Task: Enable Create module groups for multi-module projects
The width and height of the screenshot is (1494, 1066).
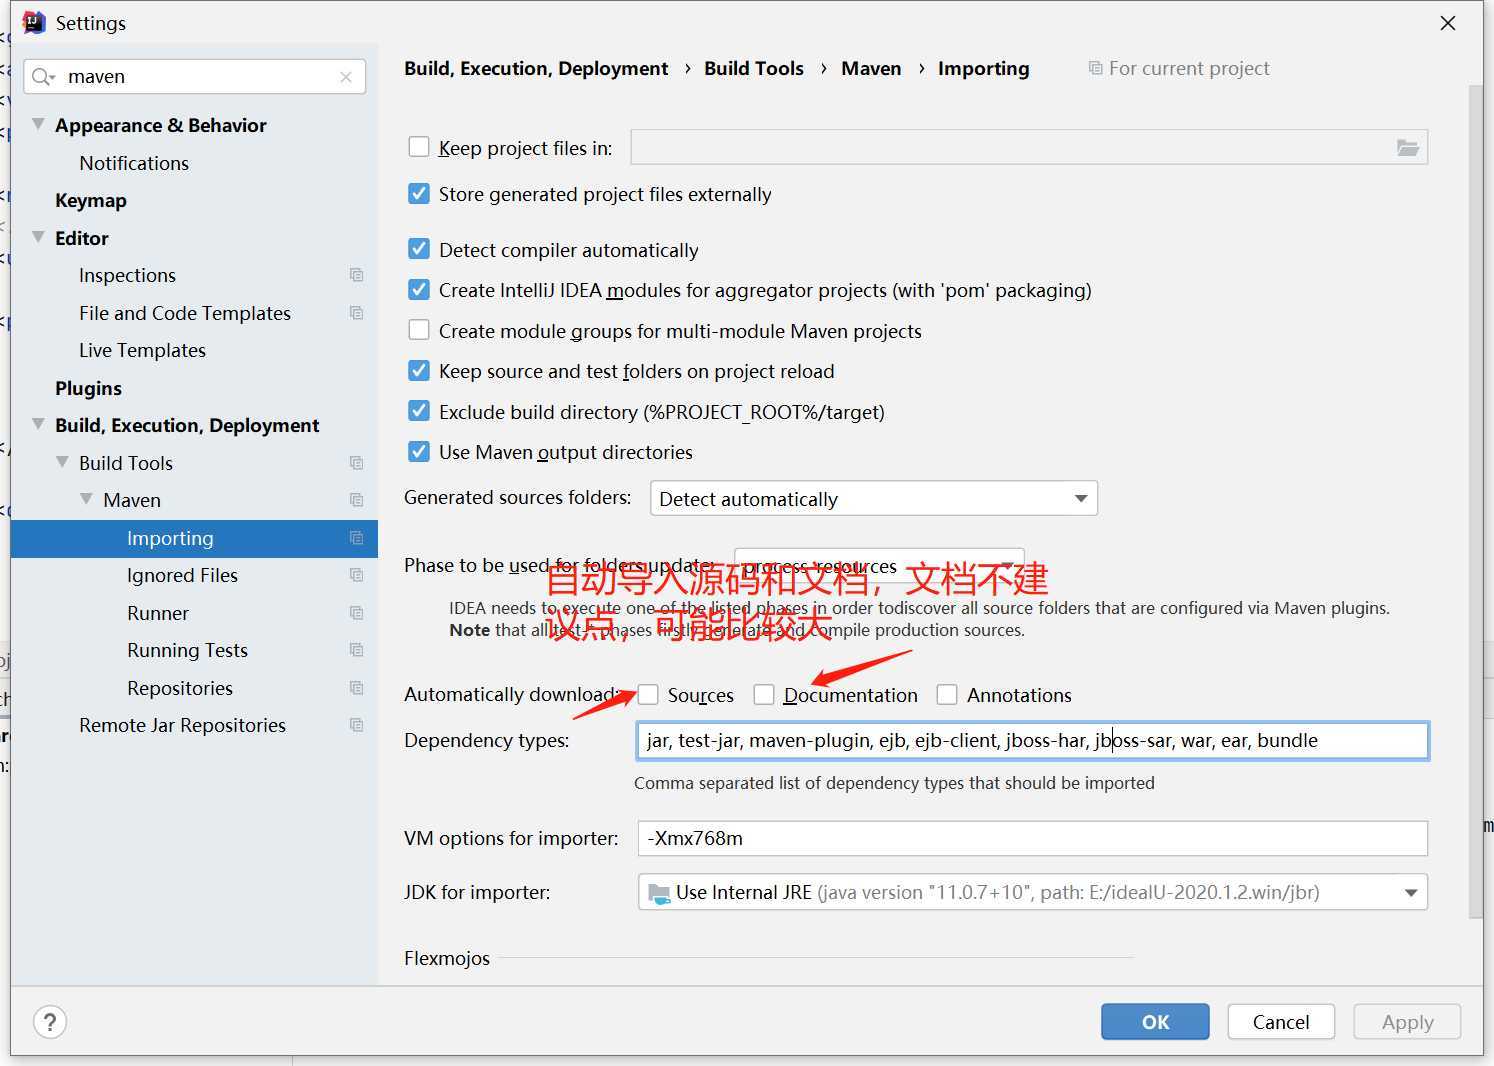Action: coord(419,330)
